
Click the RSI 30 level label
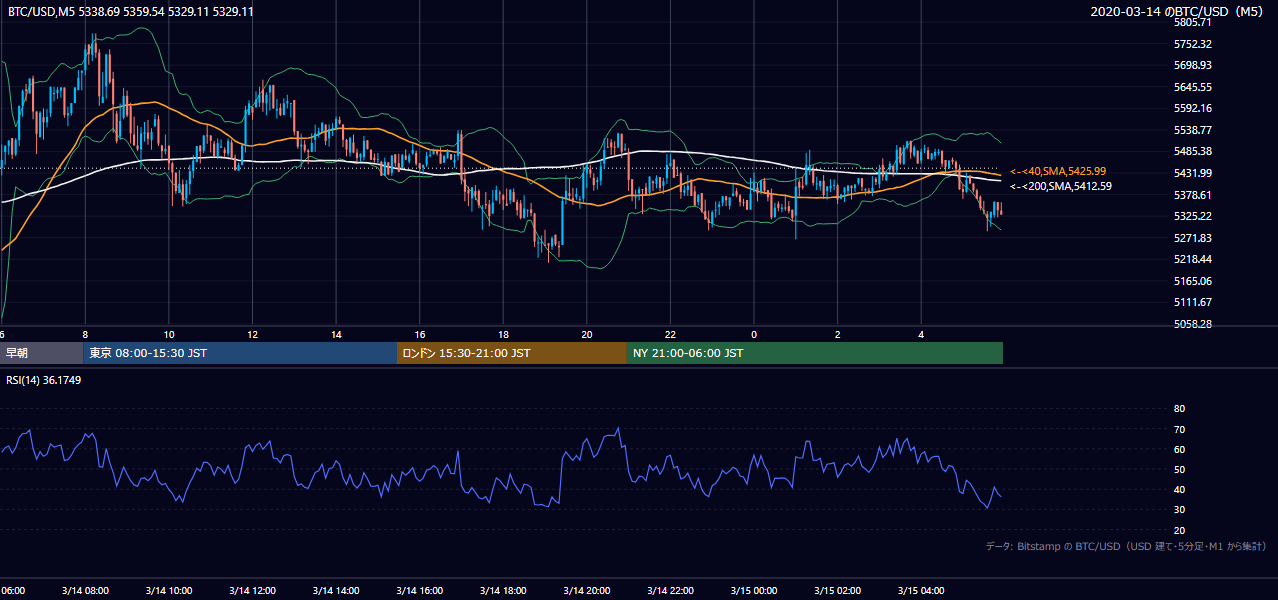coord(1179,510)
